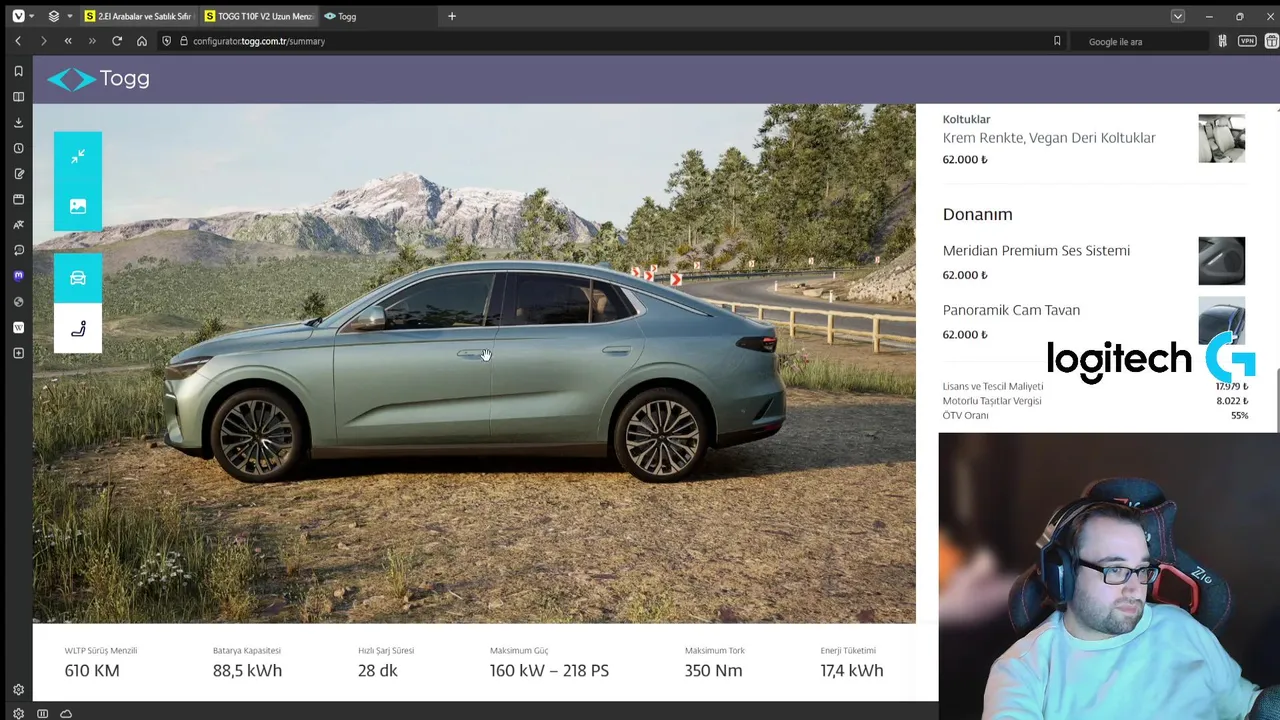Add a new web panel

[18, 353]
